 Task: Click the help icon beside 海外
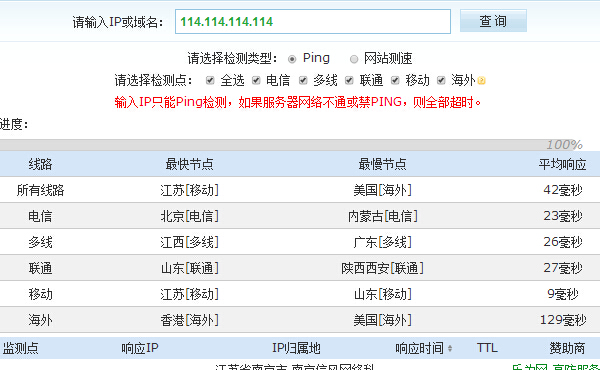click(482, 81)
